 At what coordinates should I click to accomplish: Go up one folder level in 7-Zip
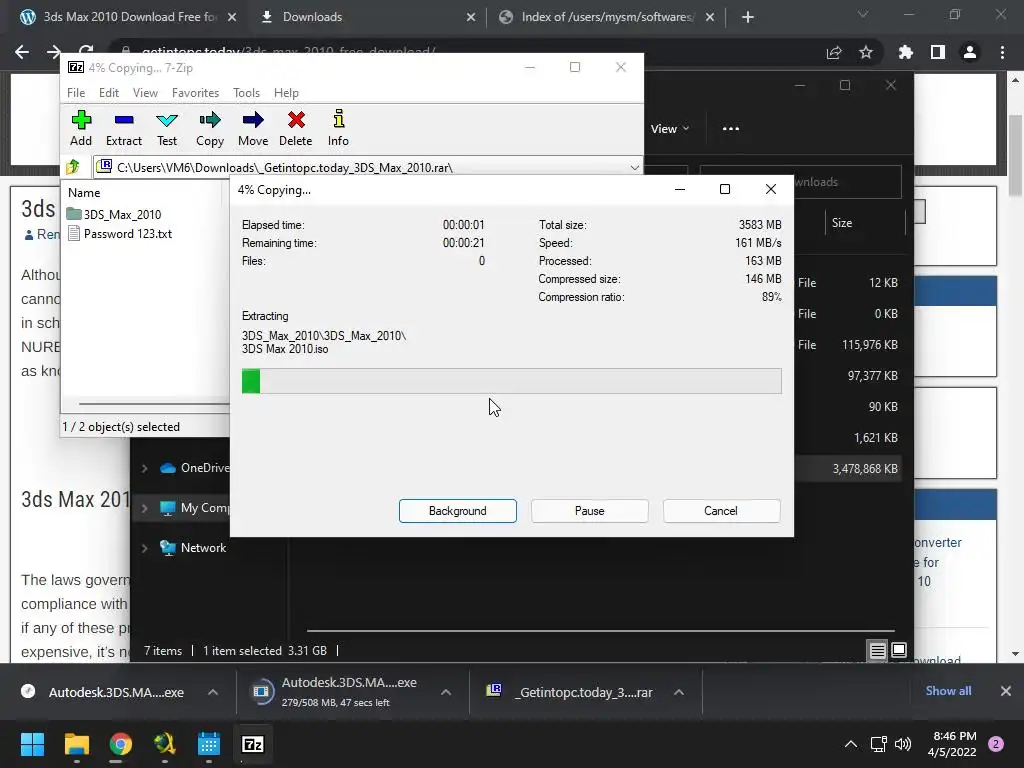tap(73, 167)
